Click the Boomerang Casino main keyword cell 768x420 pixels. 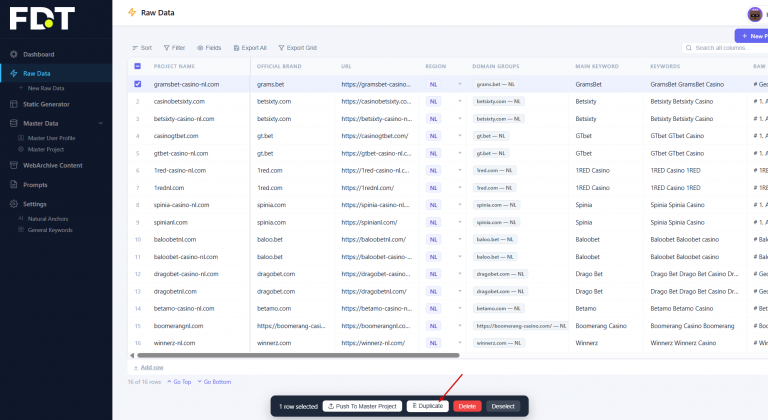(x=601, y=326)
